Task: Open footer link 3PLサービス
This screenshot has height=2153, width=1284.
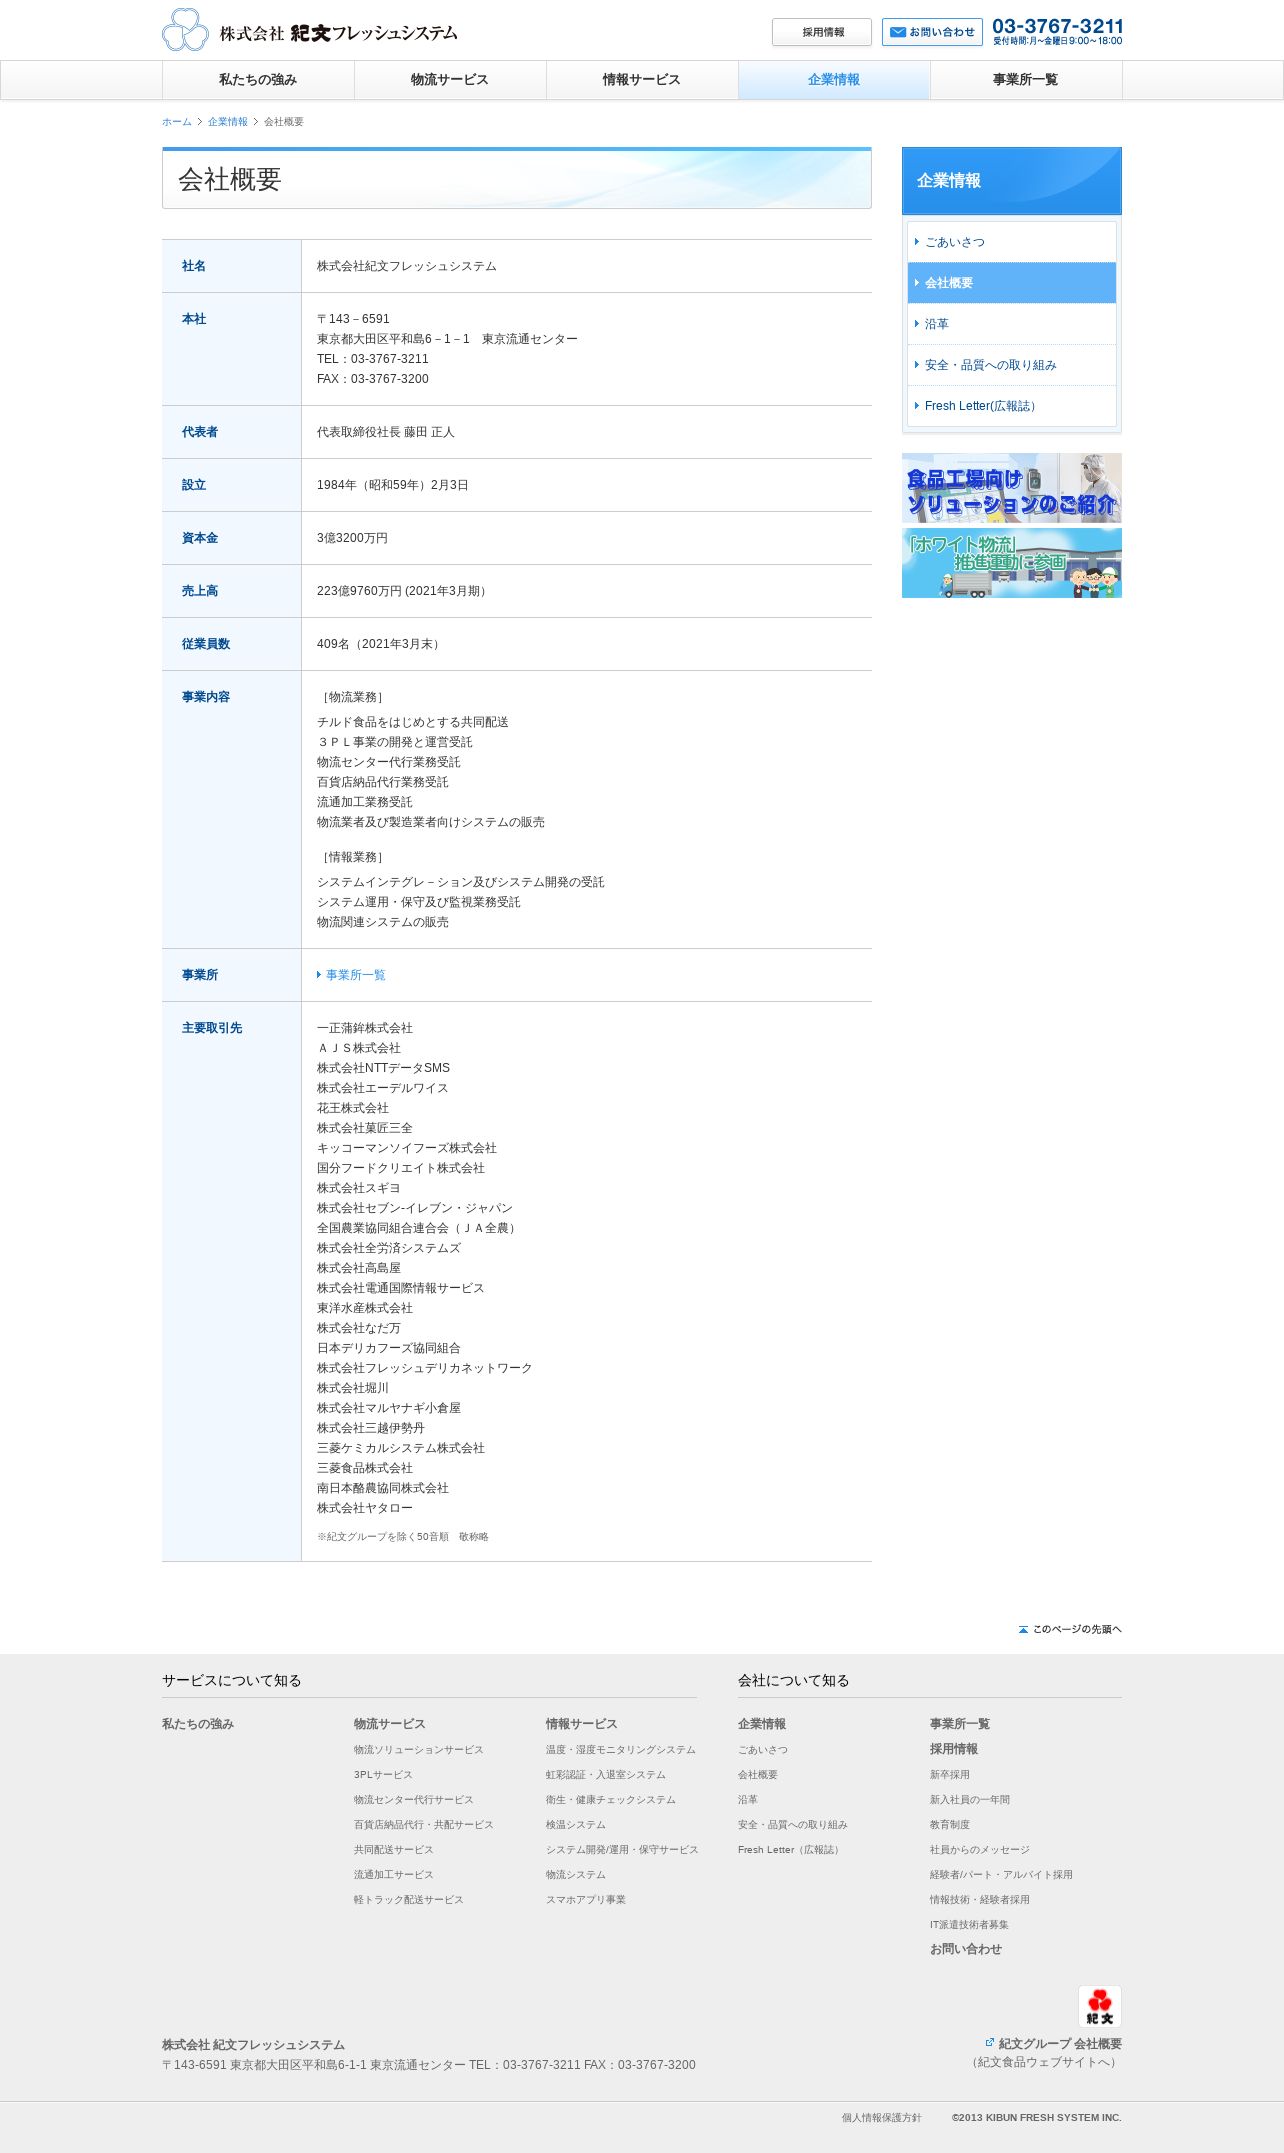Action: [383, 1775]
